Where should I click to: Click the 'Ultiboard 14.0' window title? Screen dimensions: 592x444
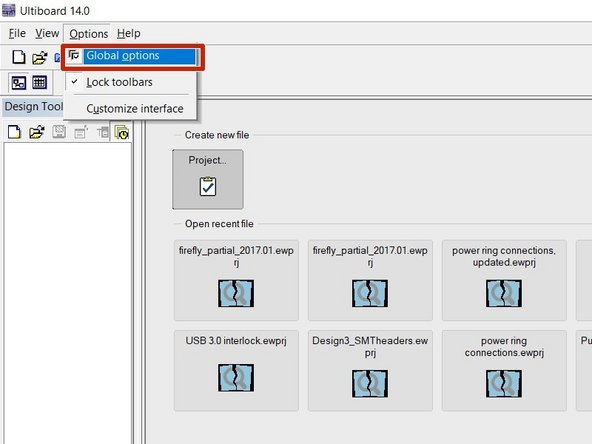click(x=55, y=11)
